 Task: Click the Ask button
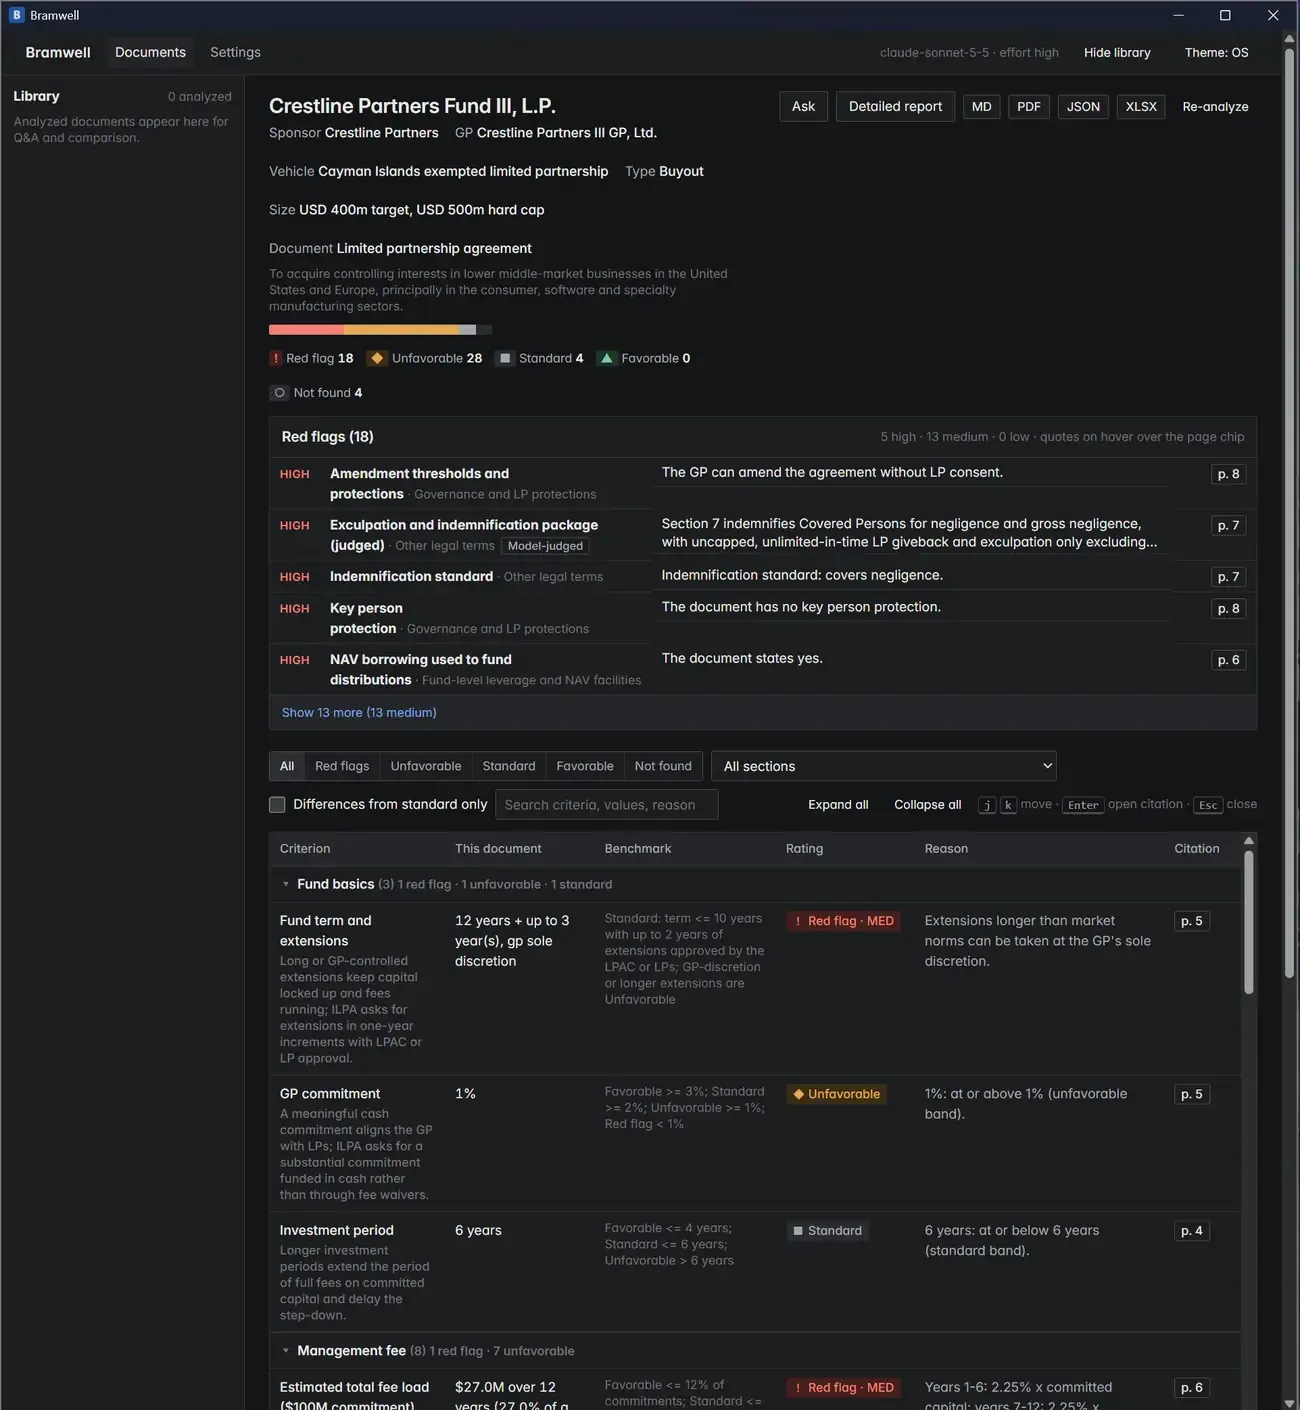pos(804,107)
